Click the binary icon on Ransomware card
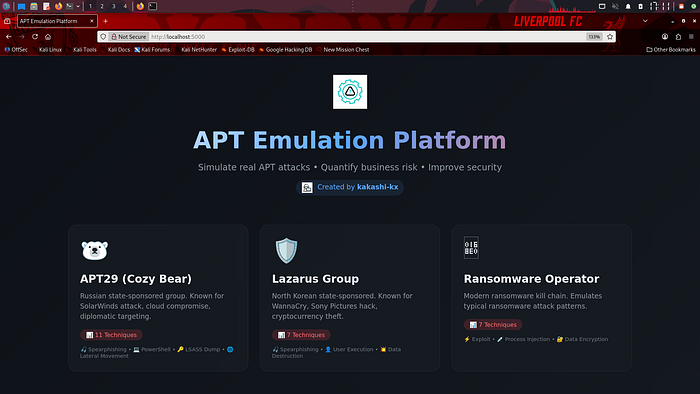This screenshot has width=700, height=394. click(471, 248)
